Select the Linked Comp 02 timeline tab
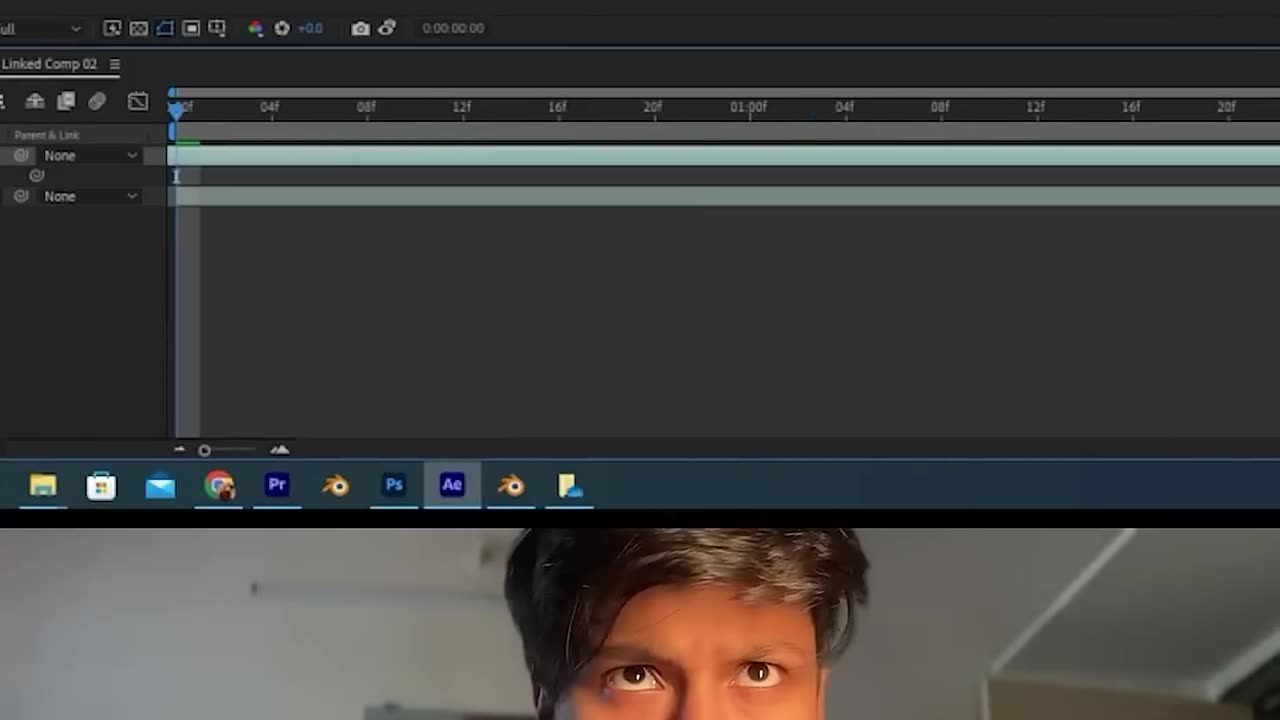1280x720 pixels. (49, 64)
